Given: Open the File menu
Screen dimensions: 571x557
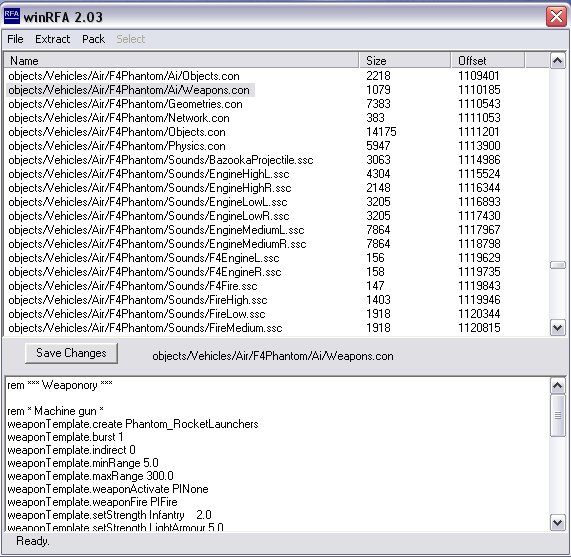Looking at the screenshot, I should 15,39.
